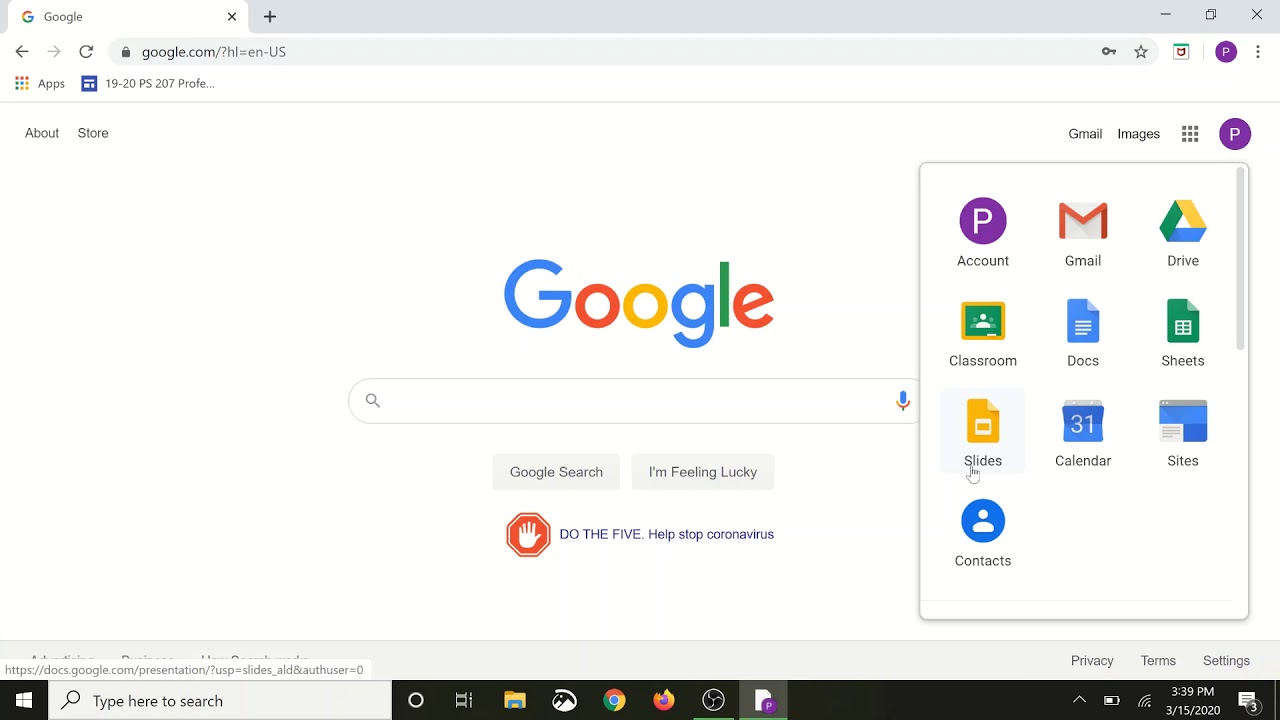Screen dimensions: 1280x720
Task: Open the Contacts app
Action: click(983, 532)
